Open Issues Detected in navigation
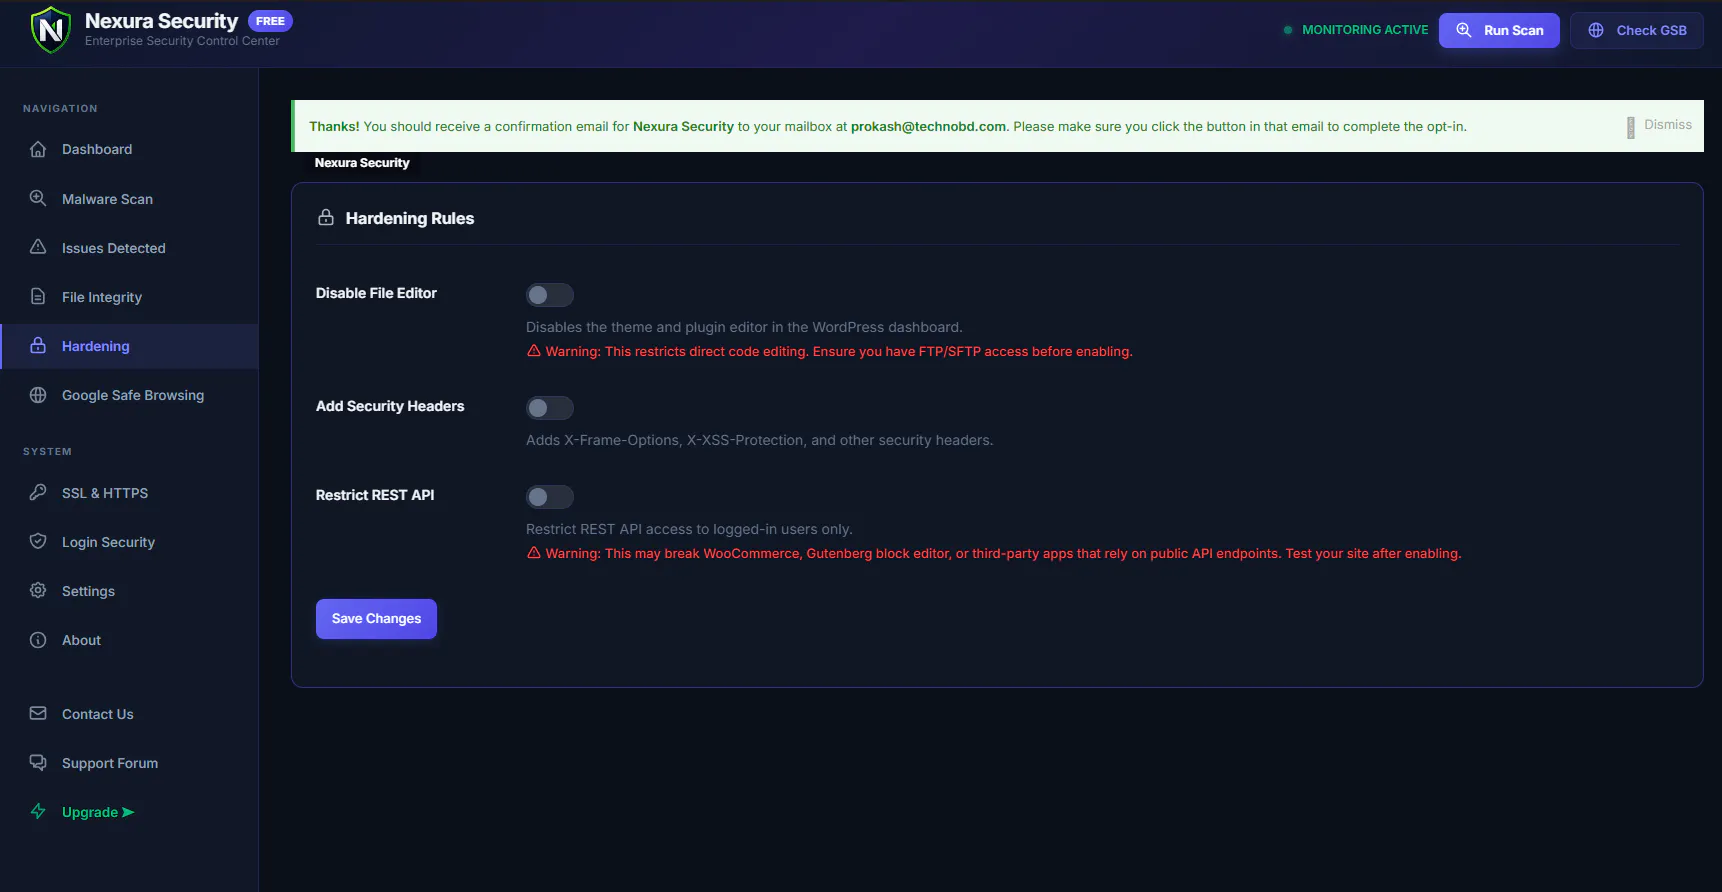1722x892 pixels. tap(129, 248)
